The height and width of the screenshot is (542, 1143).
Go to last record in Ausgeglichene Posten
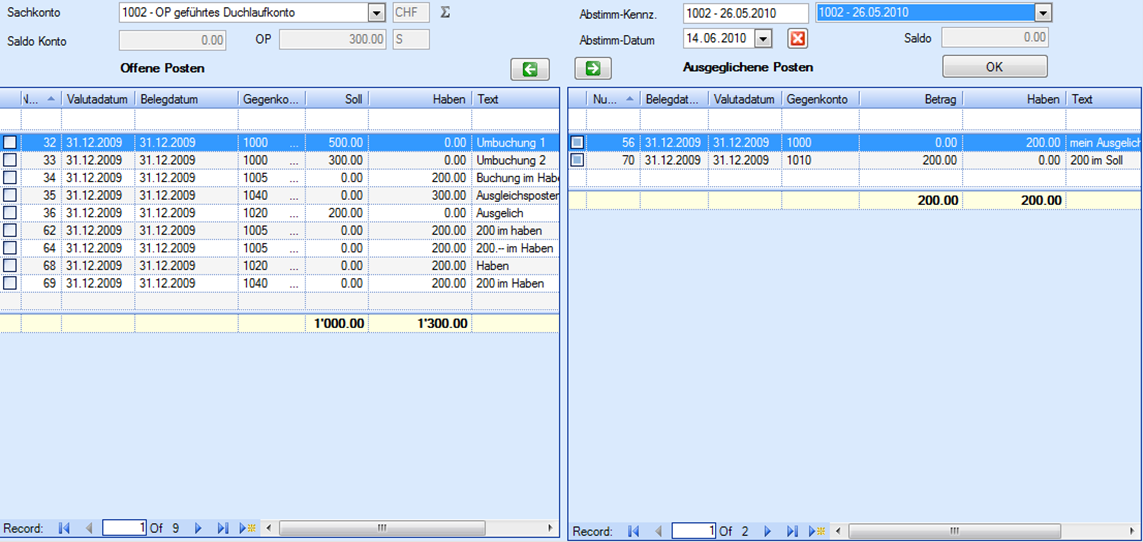click(792, 531)
